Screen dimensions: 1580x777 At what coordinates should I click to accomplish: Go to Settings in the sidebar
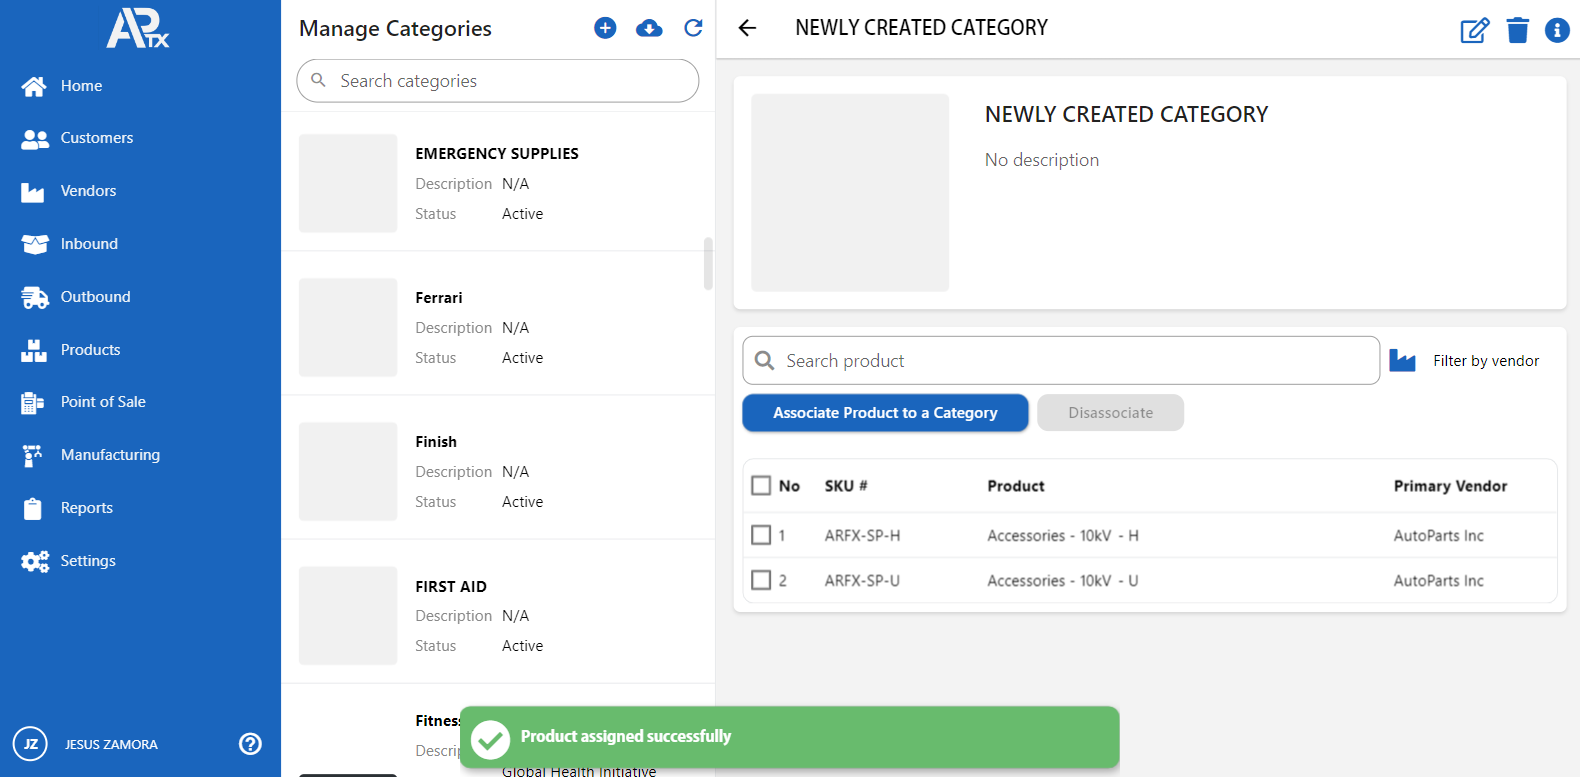click(x=88, y=561)
